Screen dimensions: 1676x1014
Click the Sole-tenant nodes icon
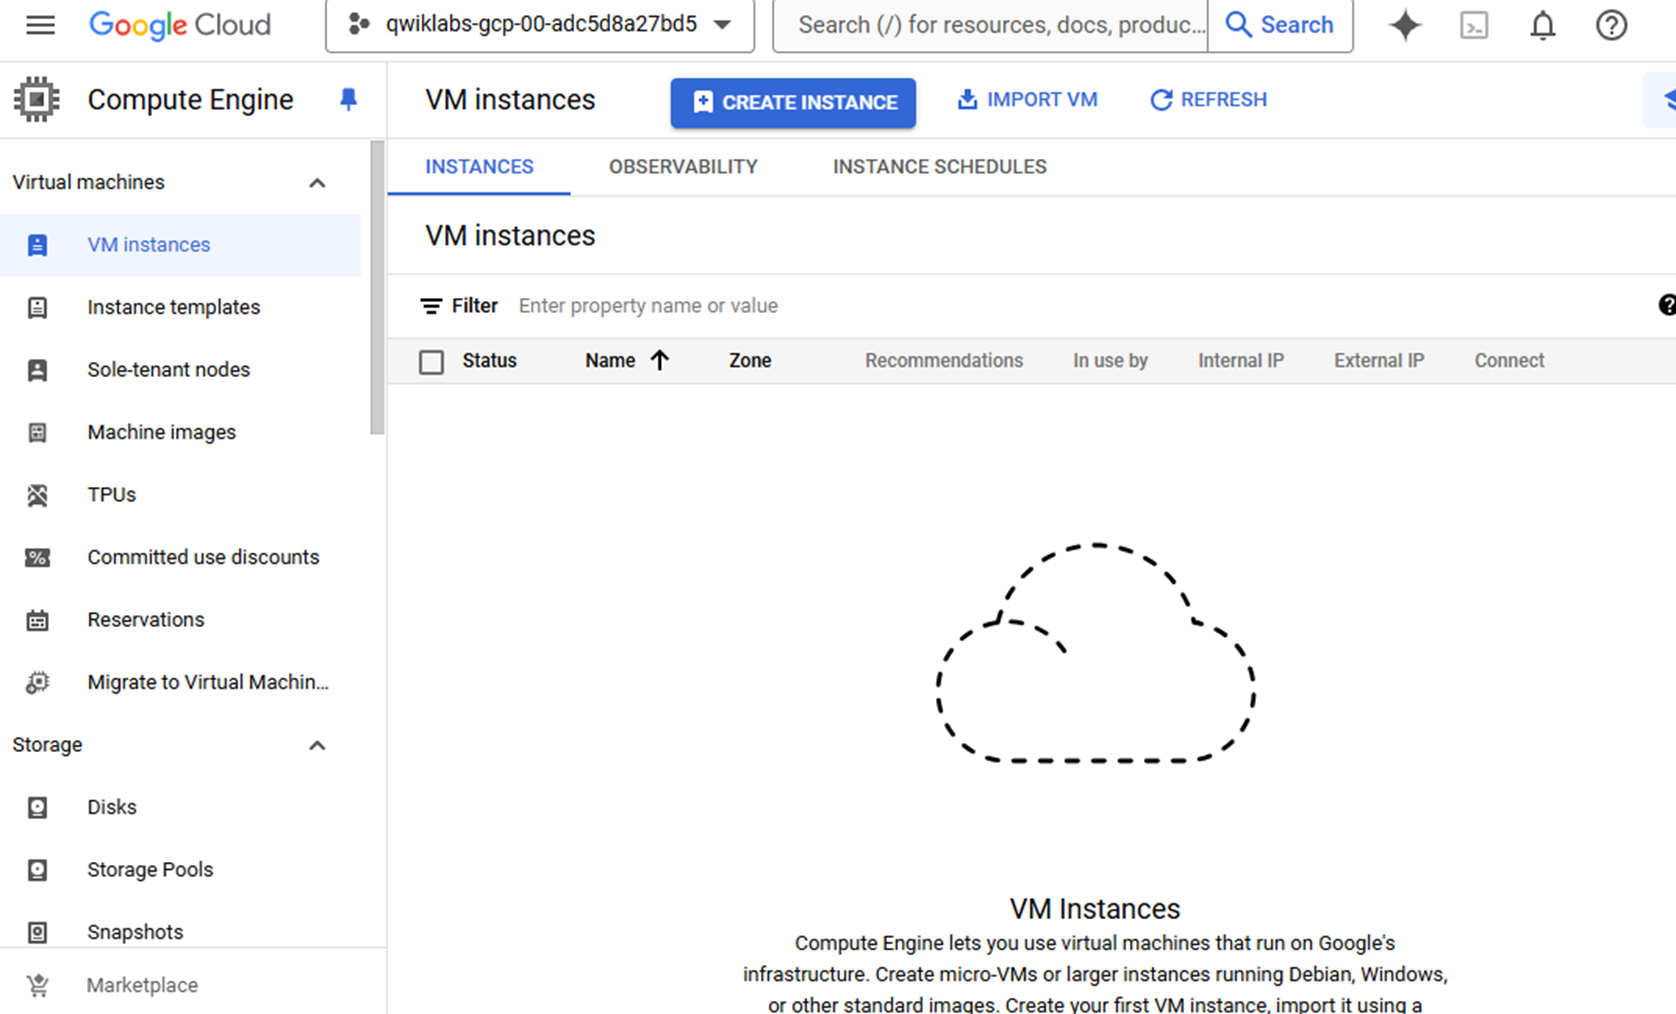click(37, 370)
